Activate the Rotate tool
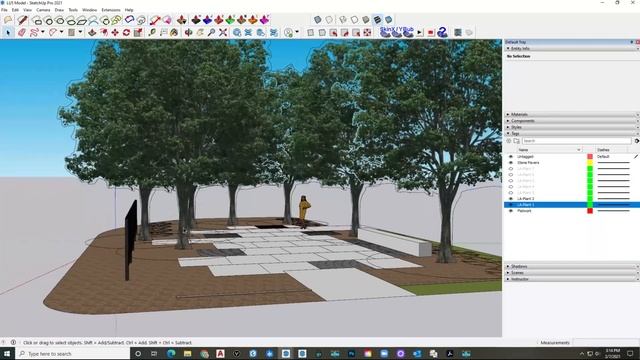This screenshot has height=360, width=640. tap(127, 32)
